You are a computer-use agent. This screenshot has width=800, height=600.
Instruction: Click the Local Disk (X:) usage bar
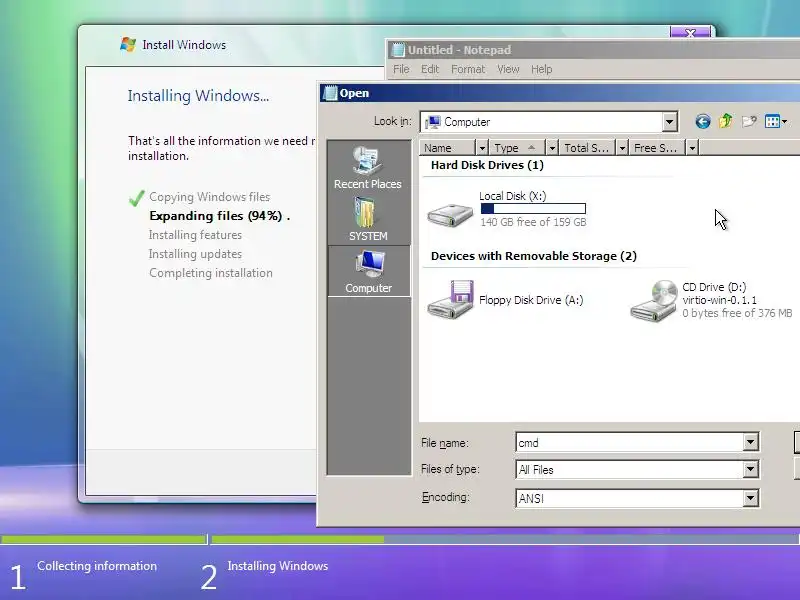[x=533, y=208]
